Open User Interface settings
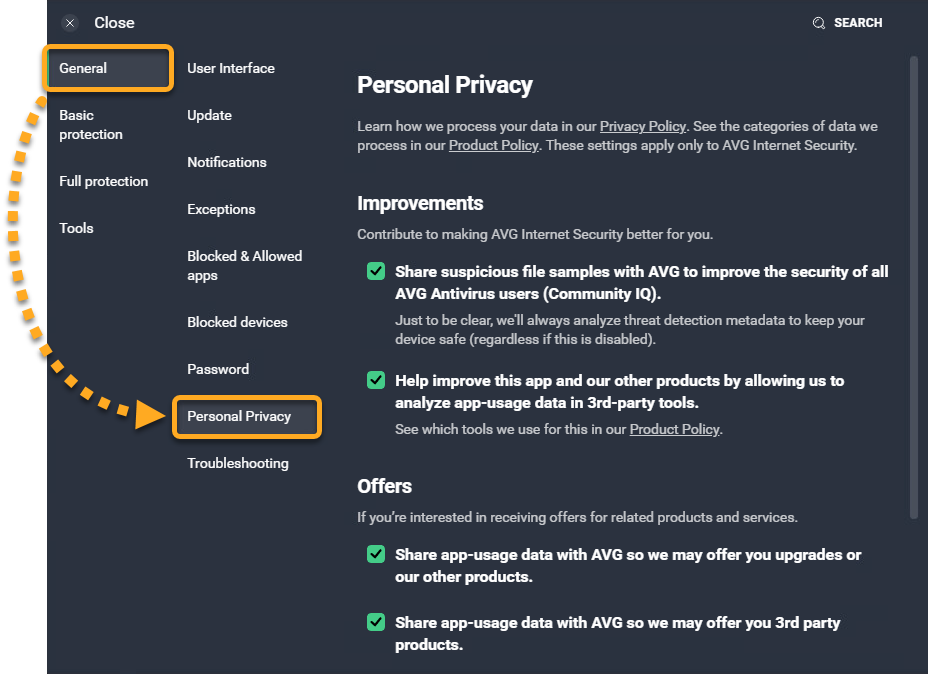928x675 pixels. (231, 68)
